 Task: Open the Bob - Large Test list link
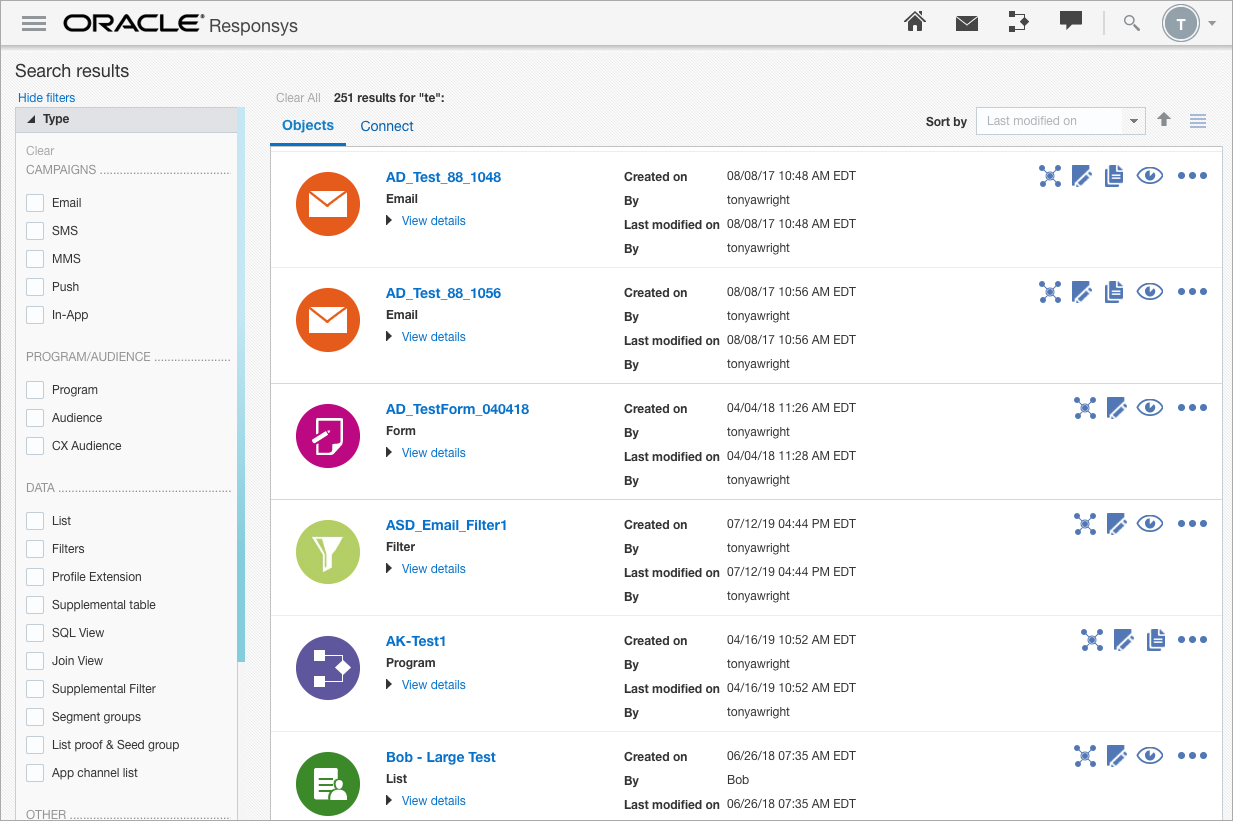[x=441, y=757]
